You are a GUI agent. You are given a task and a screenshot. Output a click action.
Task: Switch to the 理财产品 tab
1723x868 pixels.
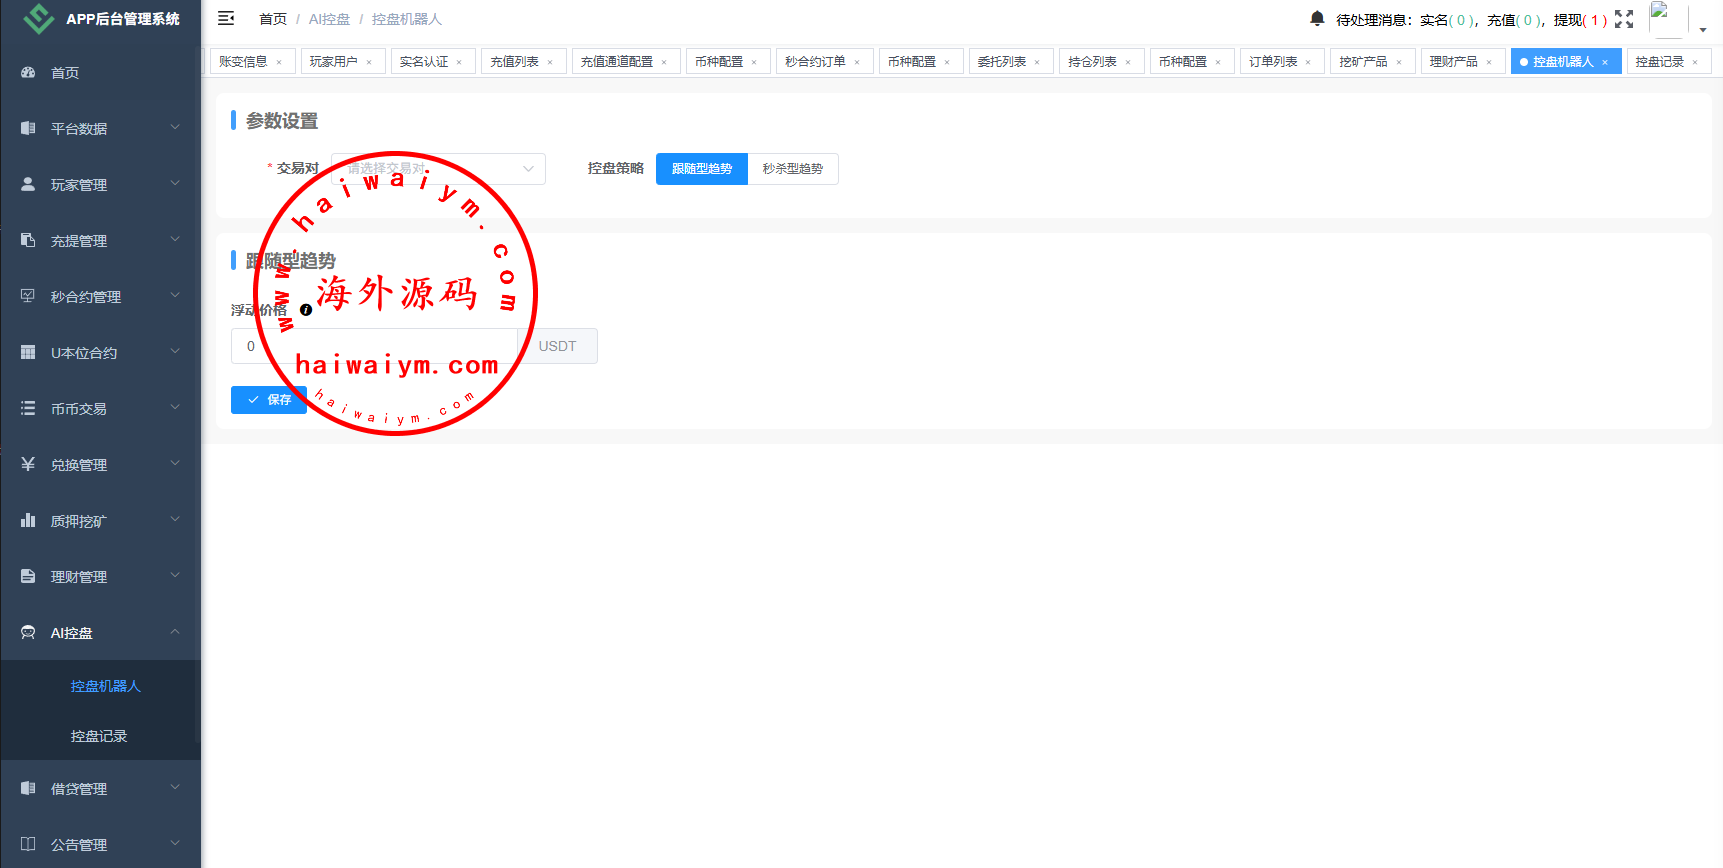click(x=1453, y=62)
